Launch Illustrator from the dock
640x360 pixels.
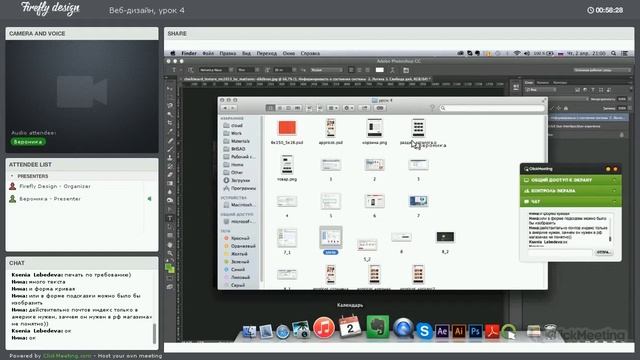[x=458, y=331]
